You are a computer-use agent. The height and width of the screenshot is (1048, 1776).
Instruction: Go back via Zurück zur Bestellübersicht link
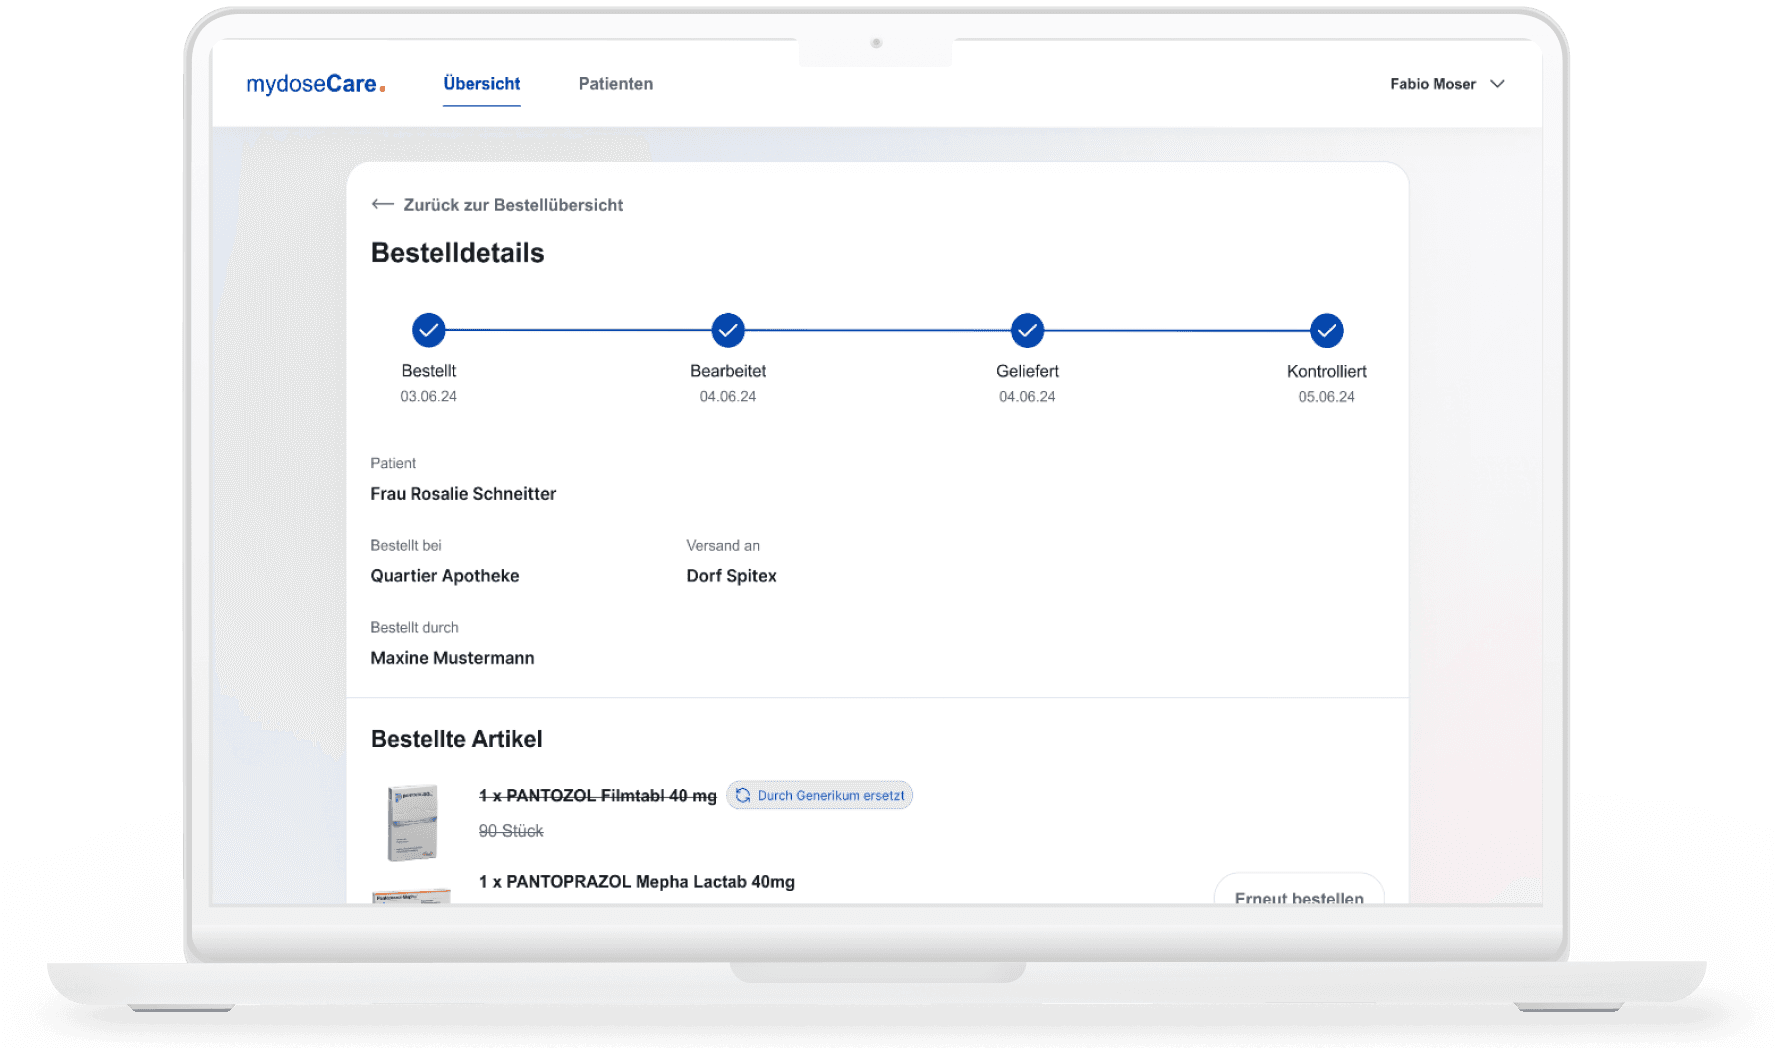click(497, 205)
